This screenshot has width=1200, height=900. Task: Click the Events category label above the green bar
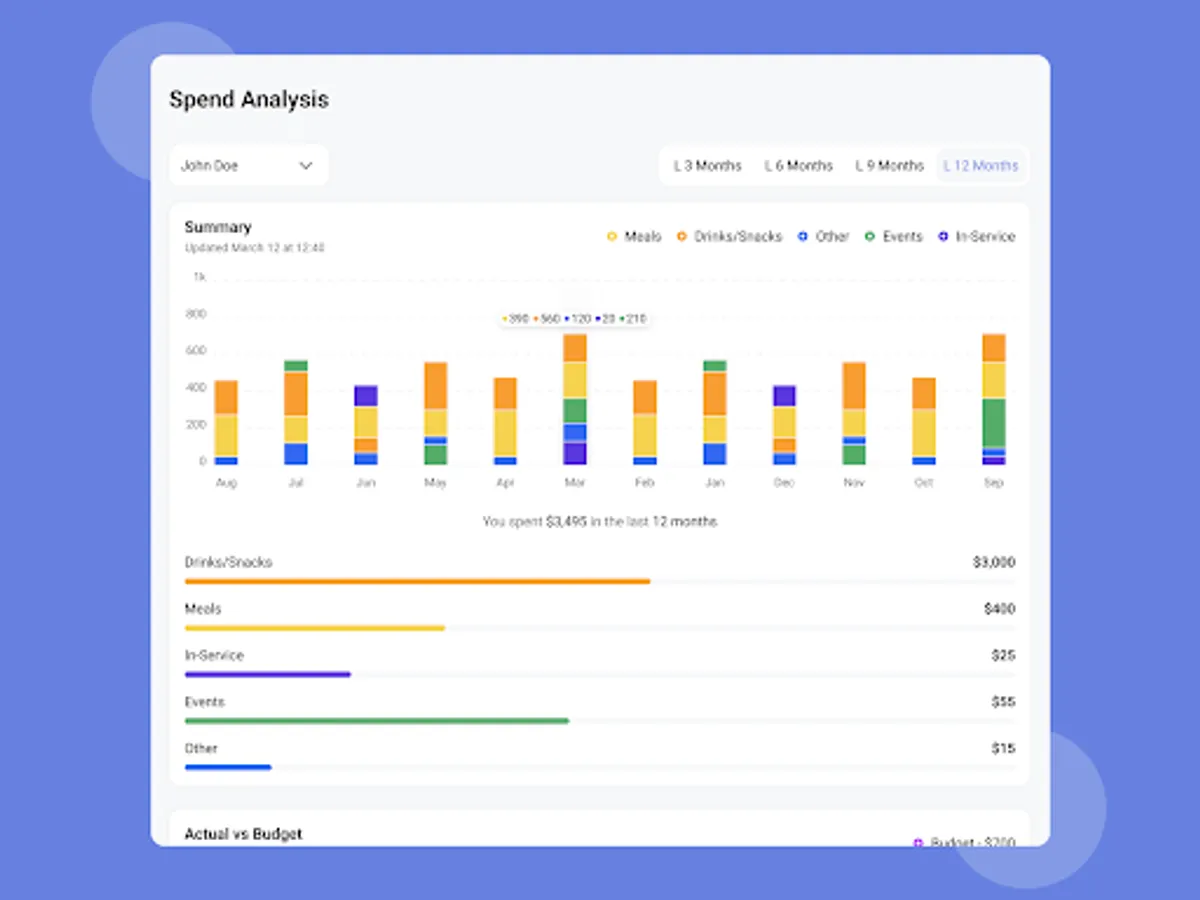[x=204, y=702]
